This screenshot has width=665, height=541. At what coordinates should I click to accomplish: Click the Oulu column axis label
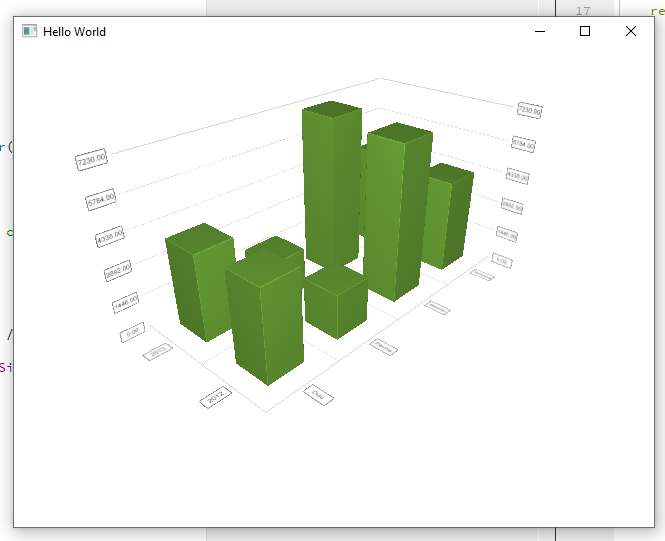pos(319,395)
